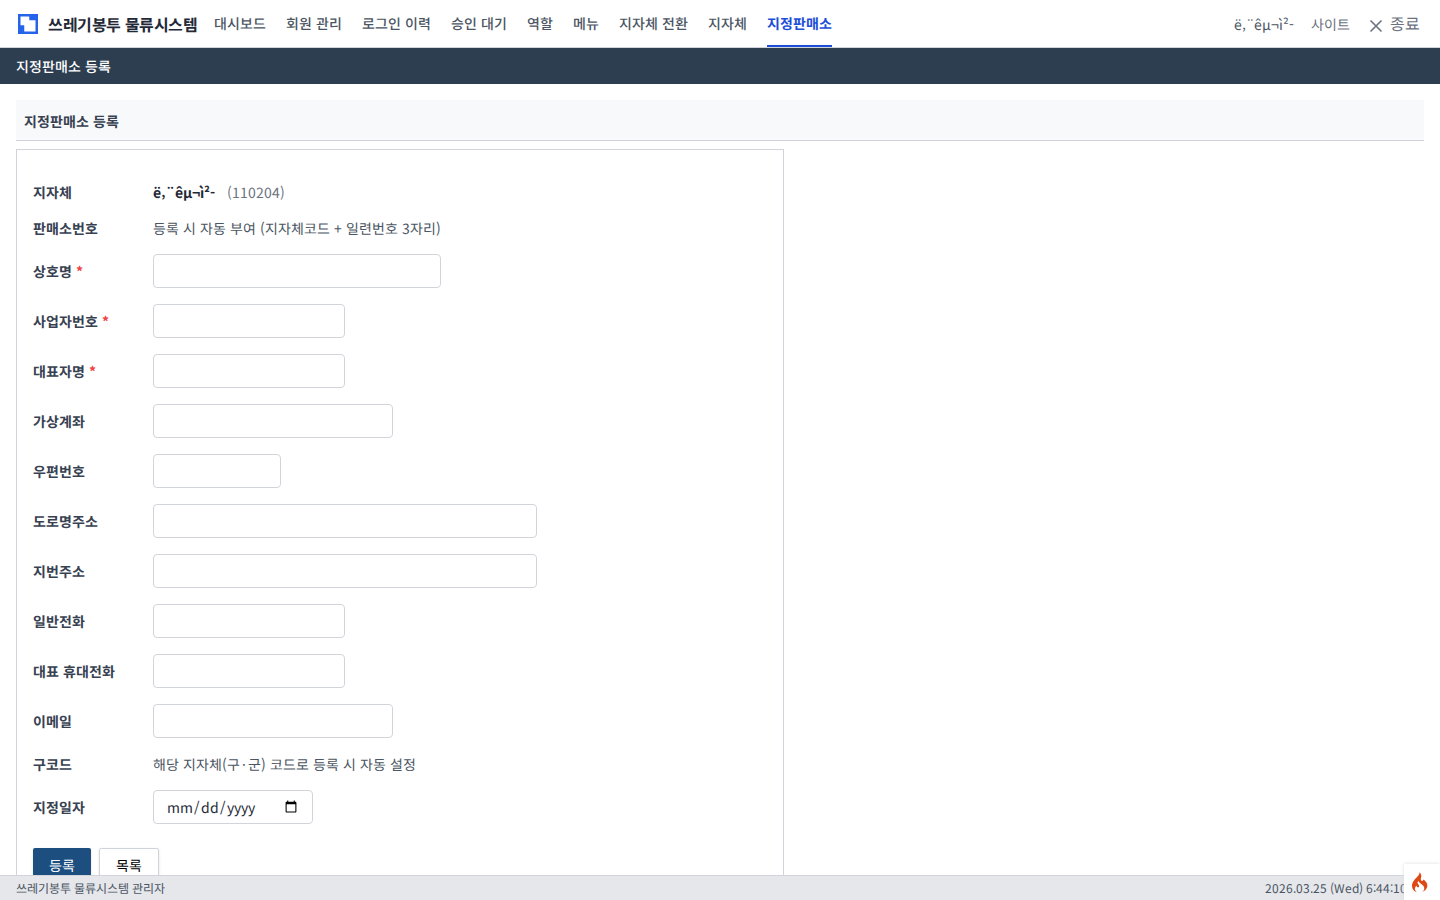The image size is (1440, 900).
Task: Submit the form with the 등록 button
Action: [x=61, y=862]
